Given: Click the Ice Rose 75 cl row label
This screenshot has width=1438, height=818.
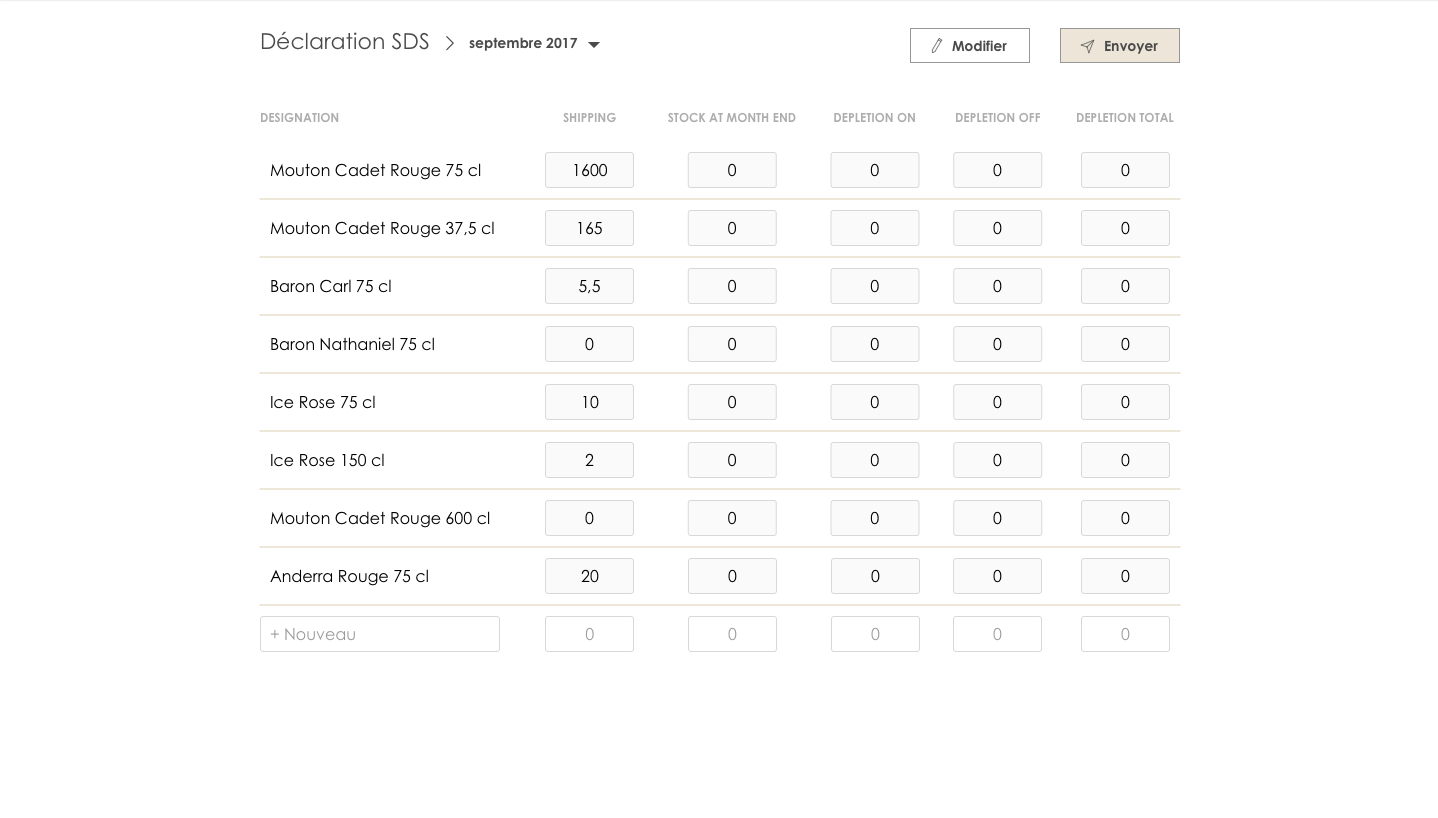Looking at the screenshot, I should coord(322,402).
